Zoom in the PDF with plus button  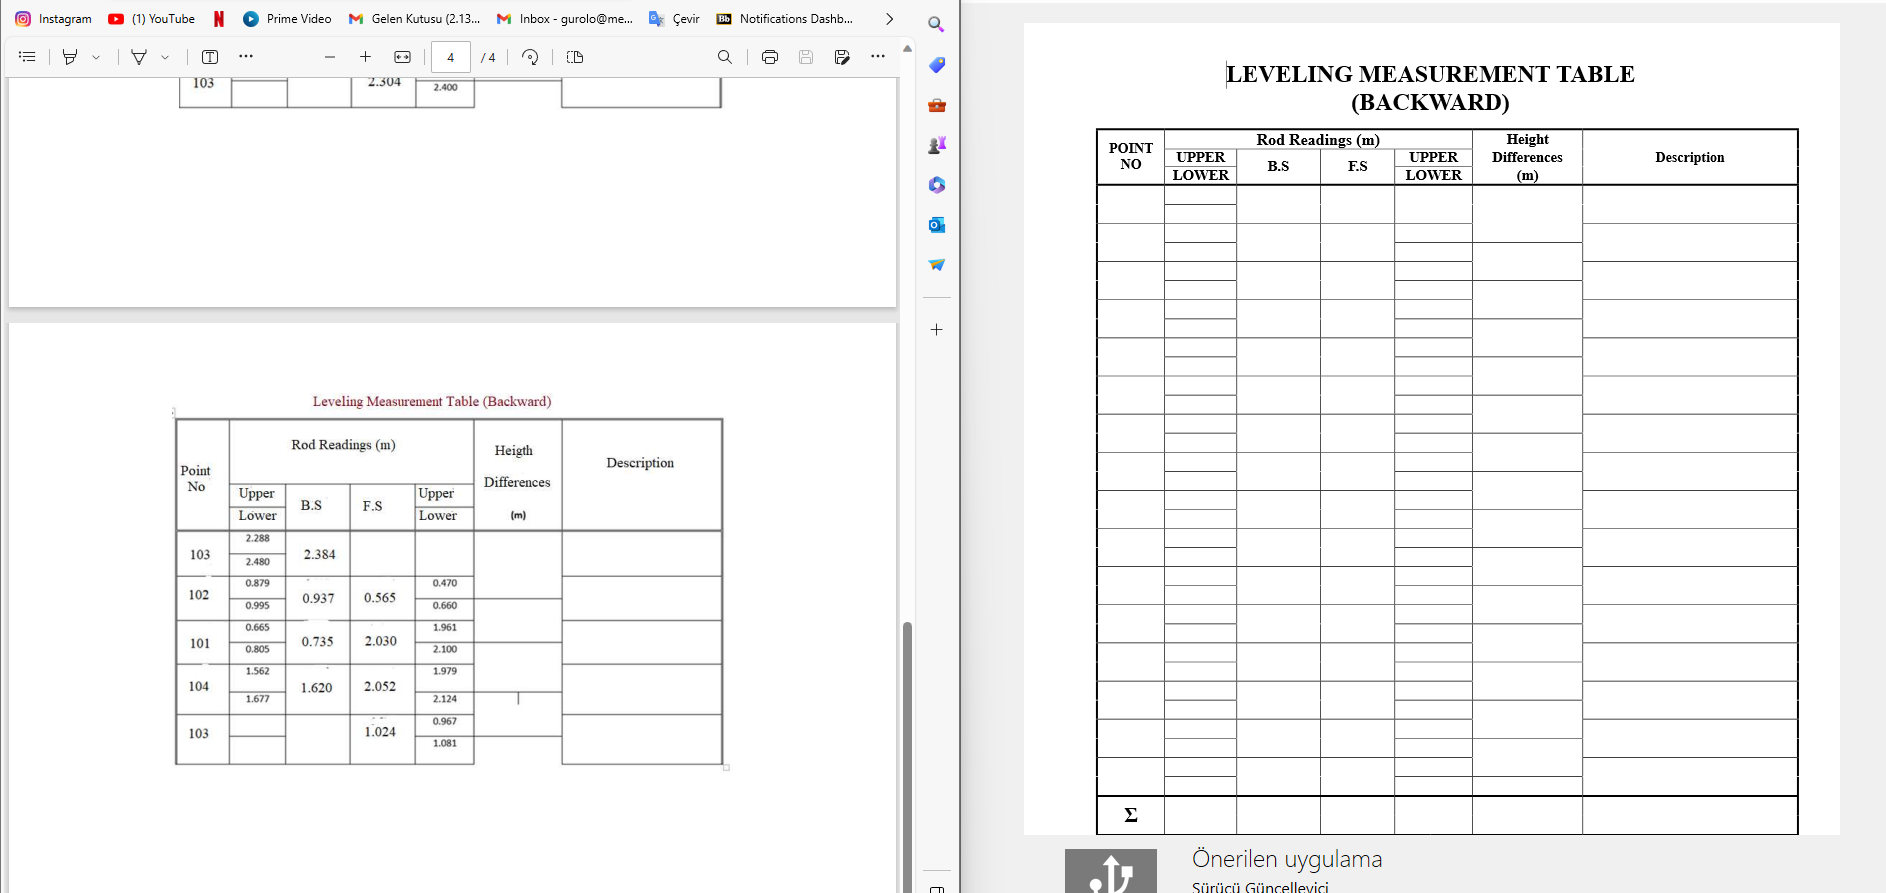(x=366, y=57)
